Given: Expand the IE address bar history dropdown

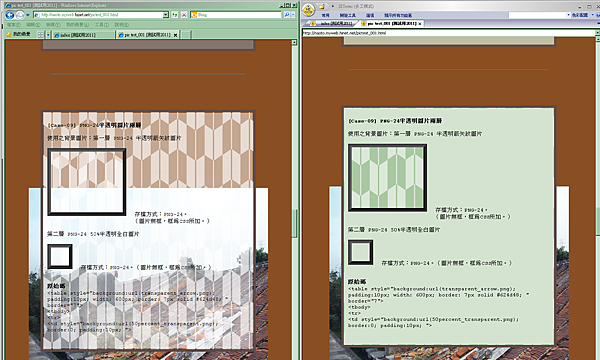Looking at the screenshot, I should tap(166, 15).
